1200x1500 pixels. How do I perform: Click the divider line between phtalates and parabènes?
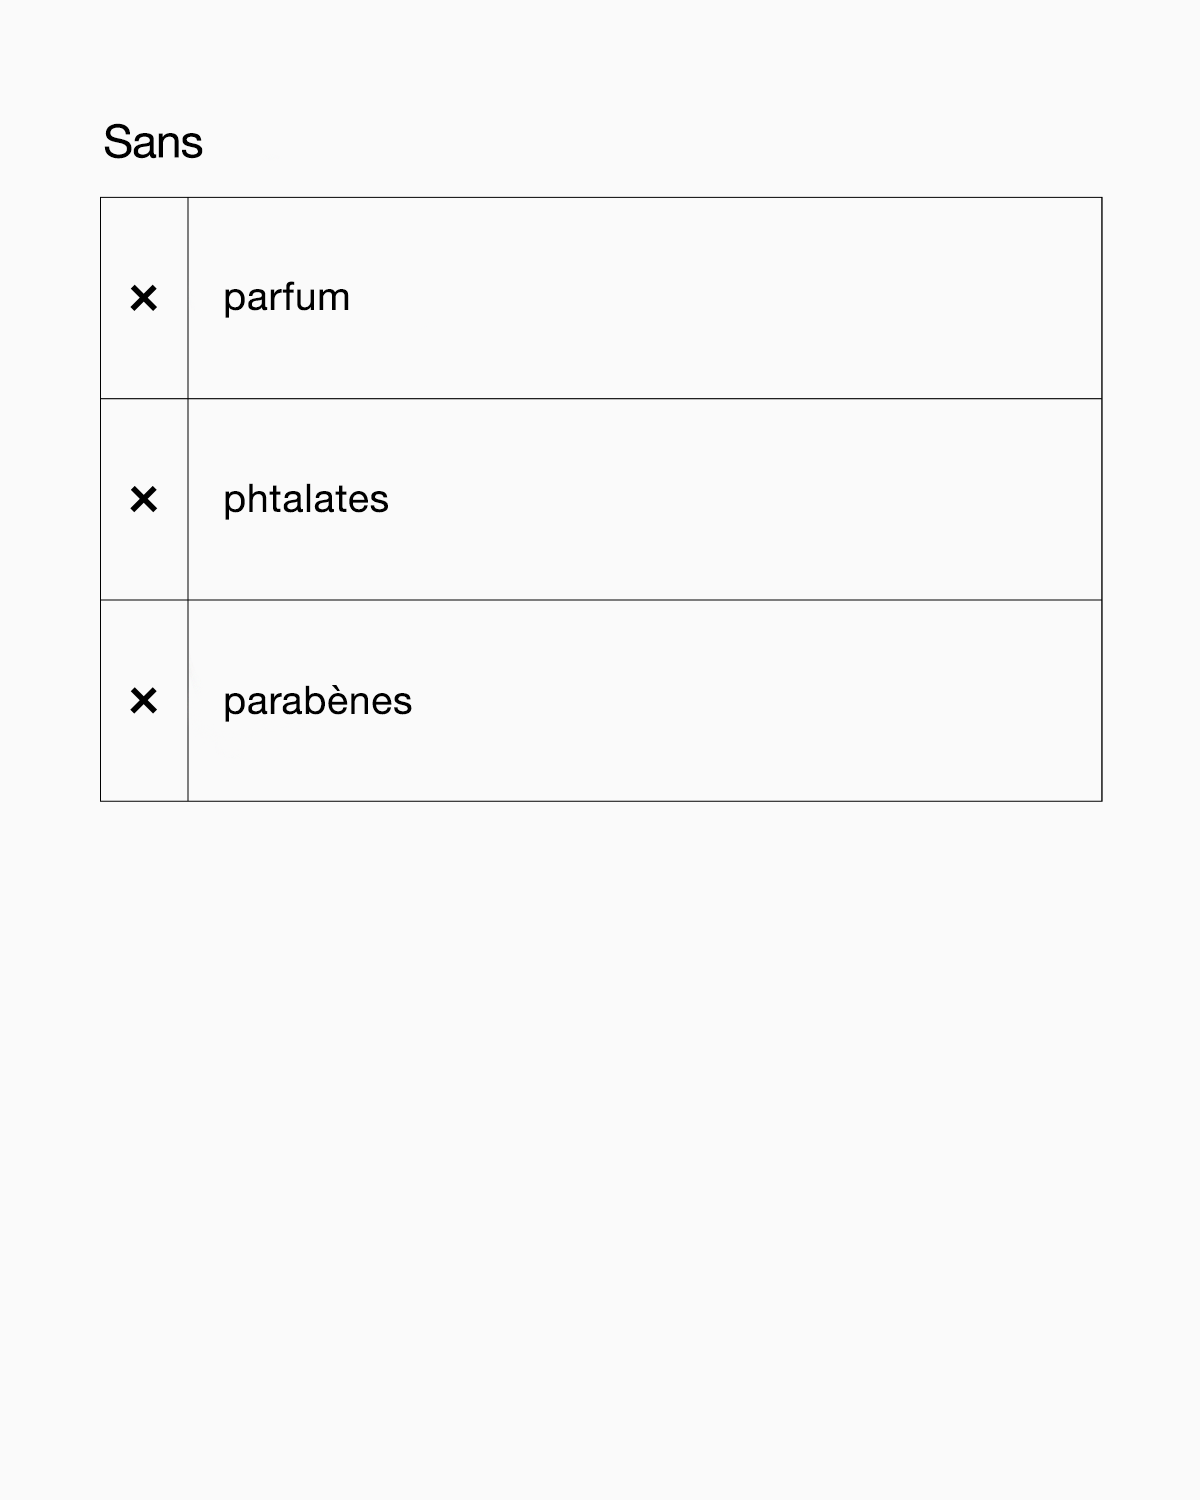(x=600, y=600)
